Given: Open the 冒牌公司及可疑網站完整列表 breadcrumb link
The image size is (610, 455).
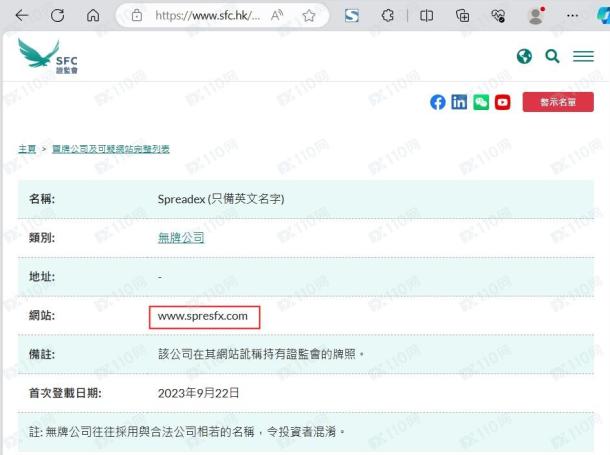Looking at the screenshot, I should click(111, 149).
